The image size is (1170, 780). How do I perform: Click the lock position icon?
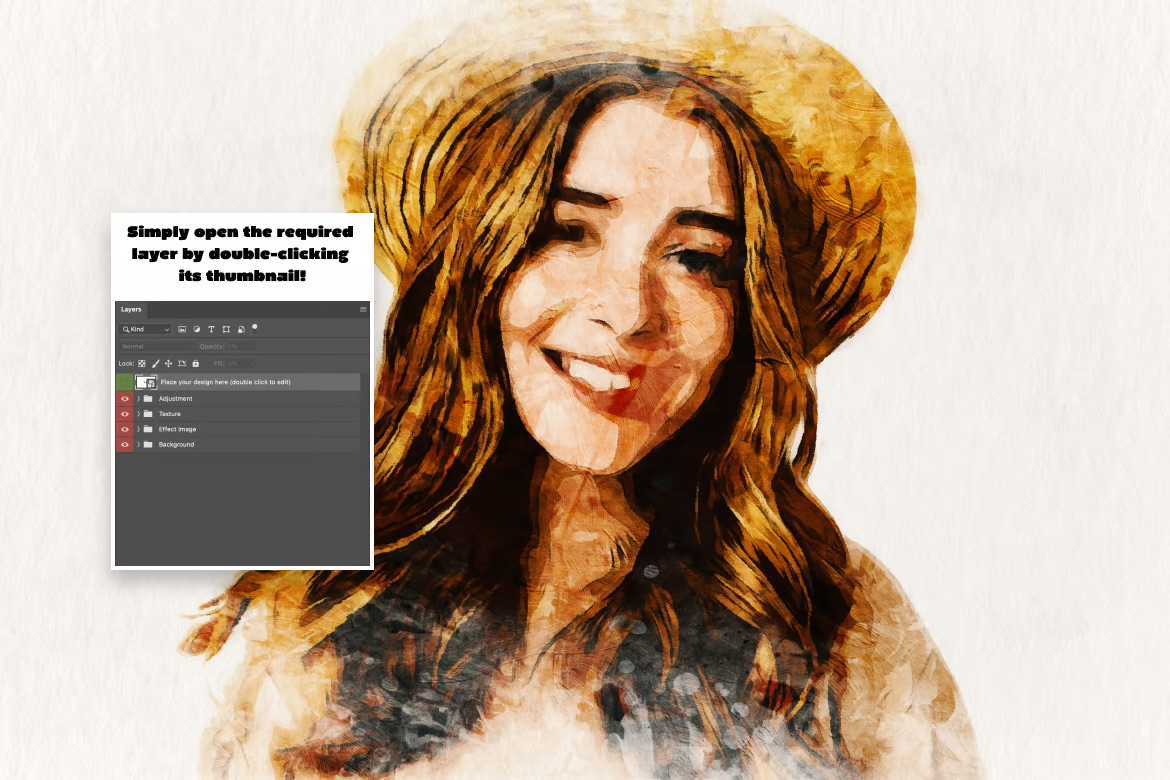[167, 364]
